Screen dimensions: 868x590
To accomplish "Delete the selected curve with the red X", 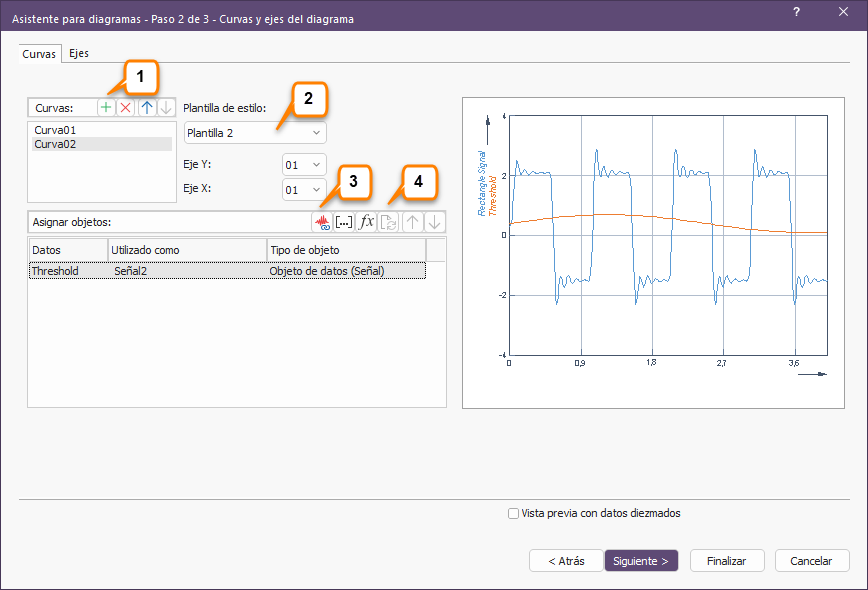I will pos(125,107).
